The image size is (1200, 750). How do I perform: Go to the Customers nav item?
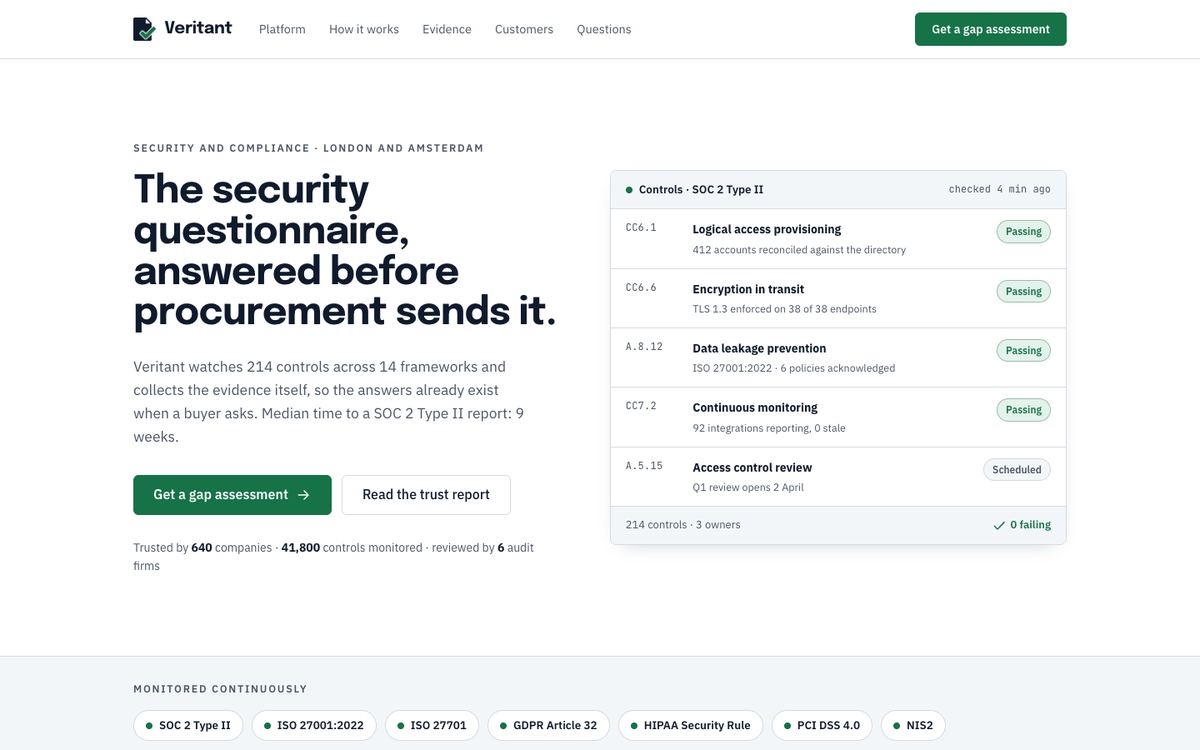524,29
